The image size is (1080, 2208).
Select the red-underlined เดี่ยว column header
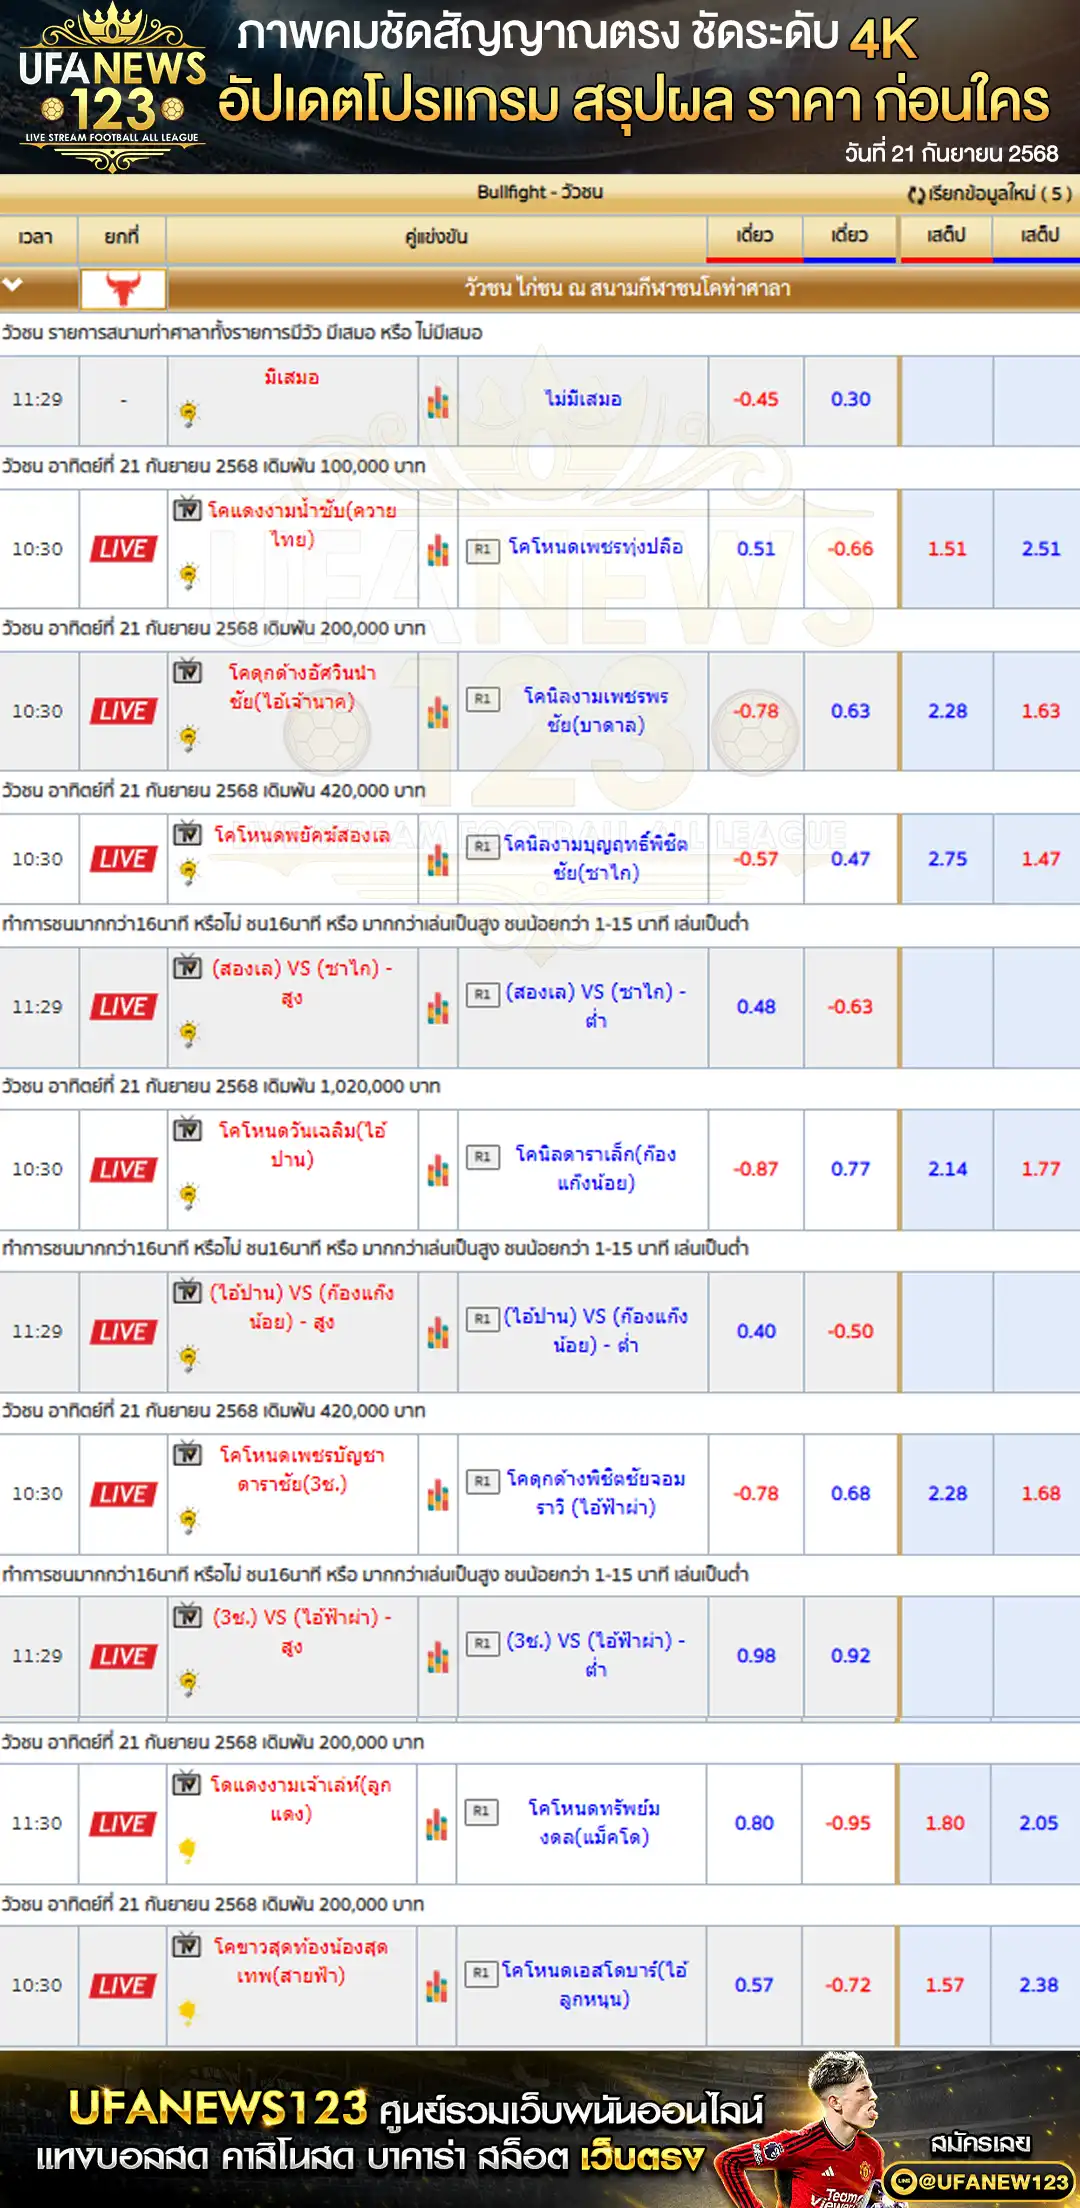755,236
